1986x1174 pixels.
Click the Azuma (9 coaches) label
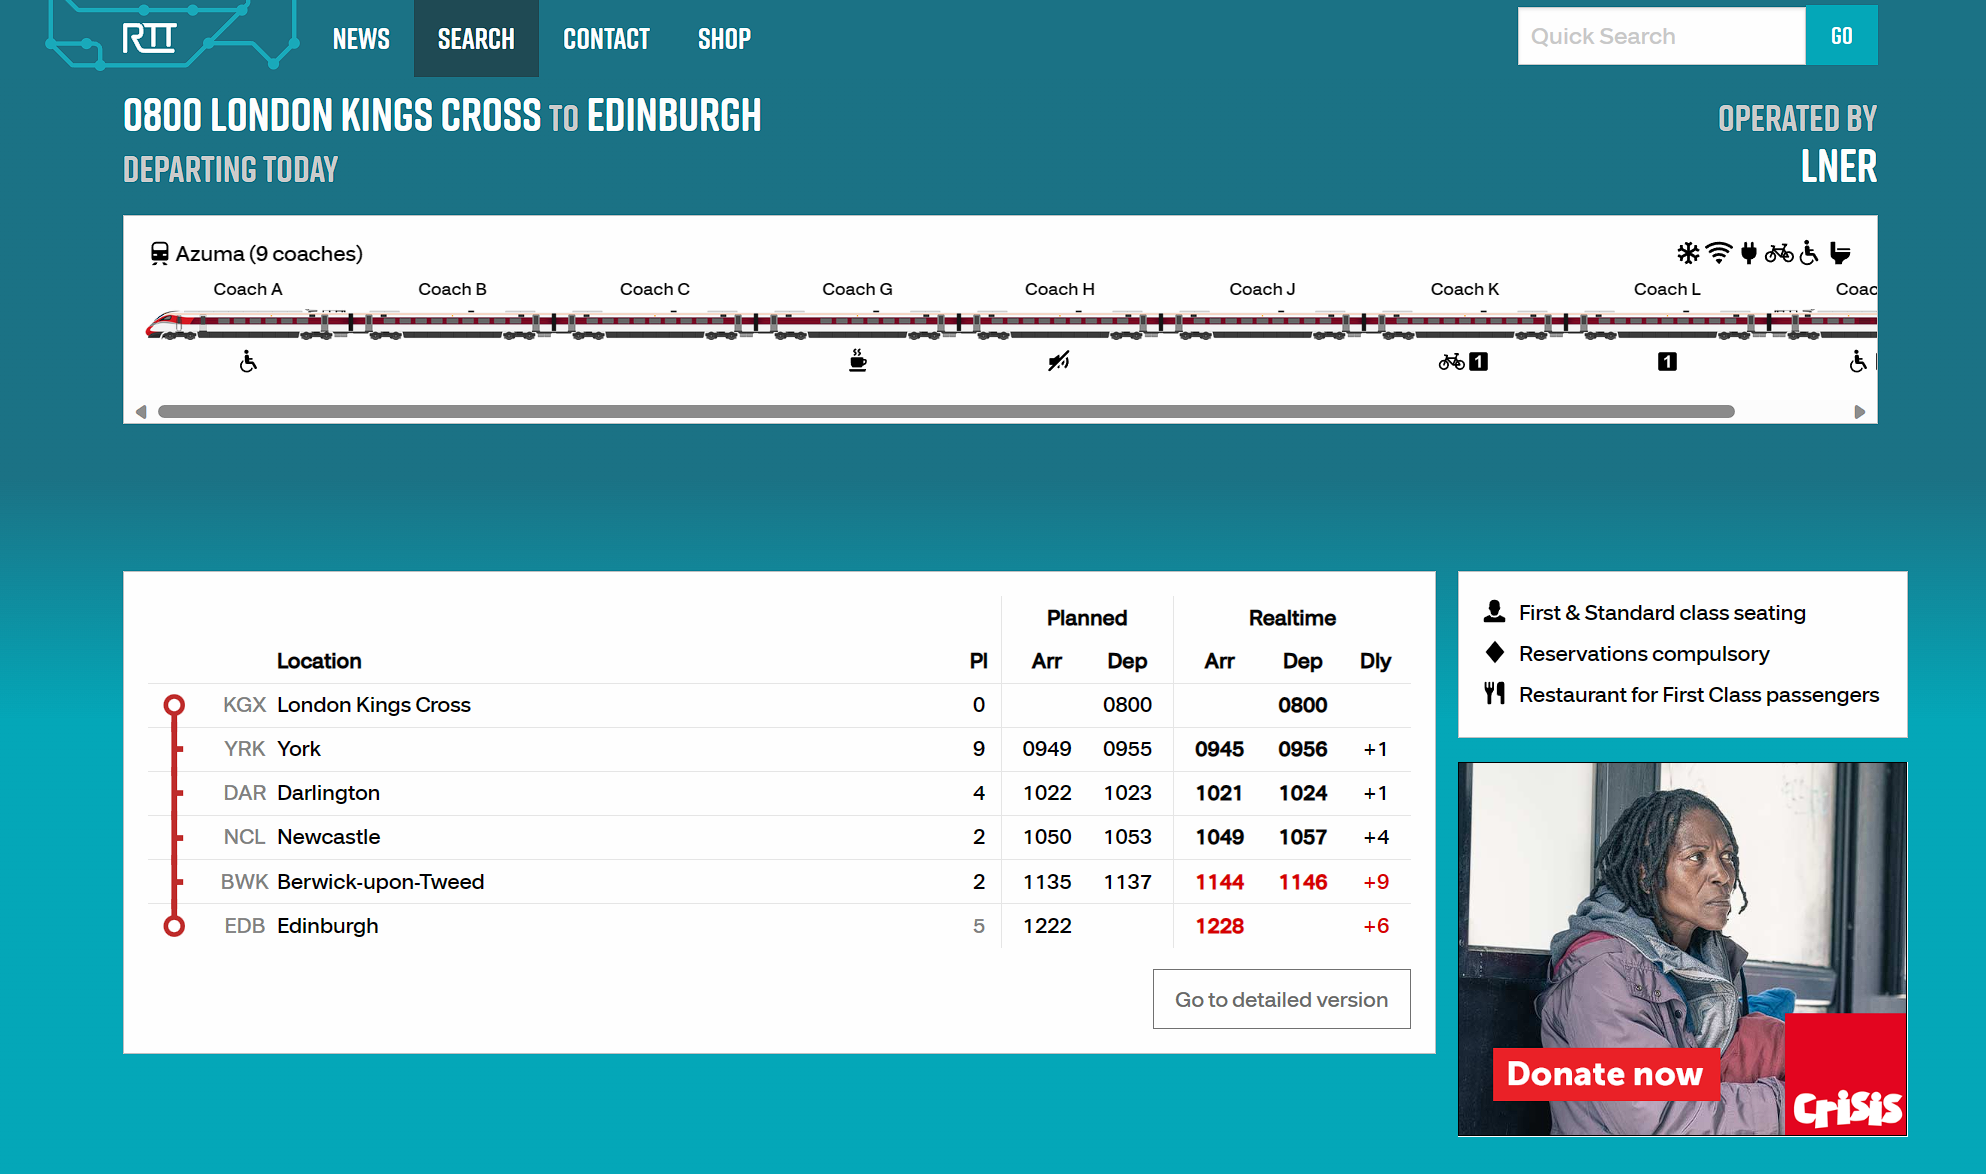point(269,254)
